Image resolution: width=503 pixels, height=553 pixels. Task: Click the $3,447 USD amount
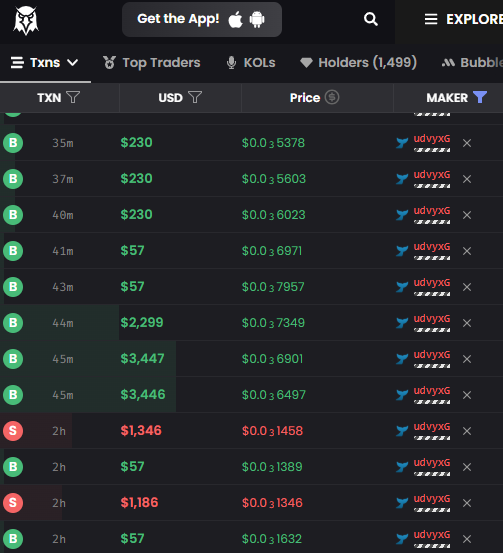143,358
